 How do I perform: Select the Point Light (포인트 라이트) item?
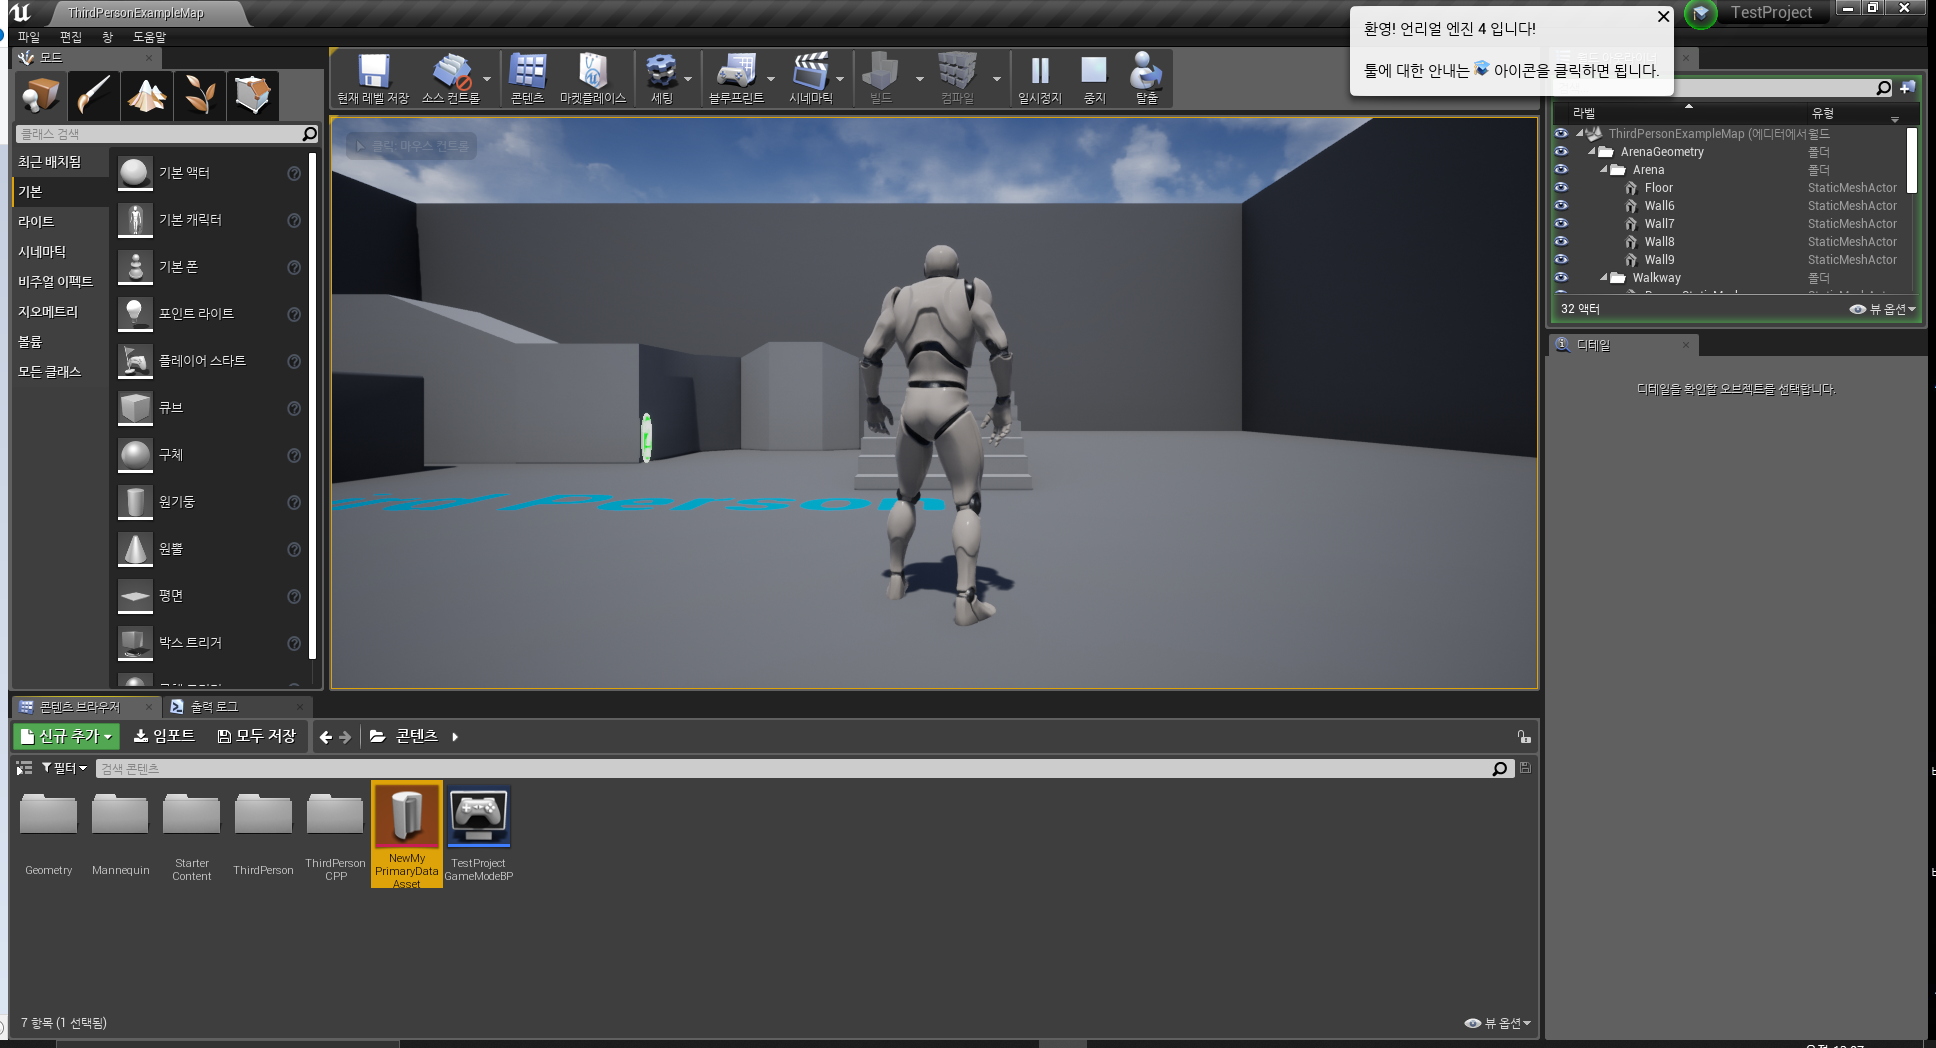tap(209, 314)
